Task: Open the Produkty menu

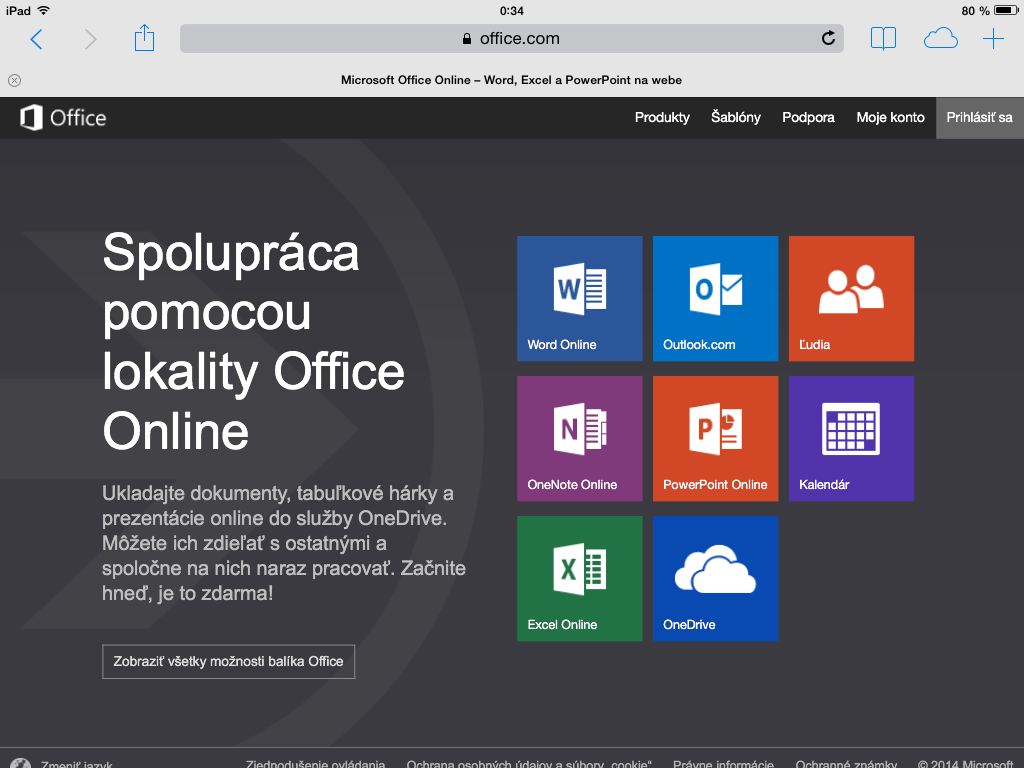Action: pos(662,118)
